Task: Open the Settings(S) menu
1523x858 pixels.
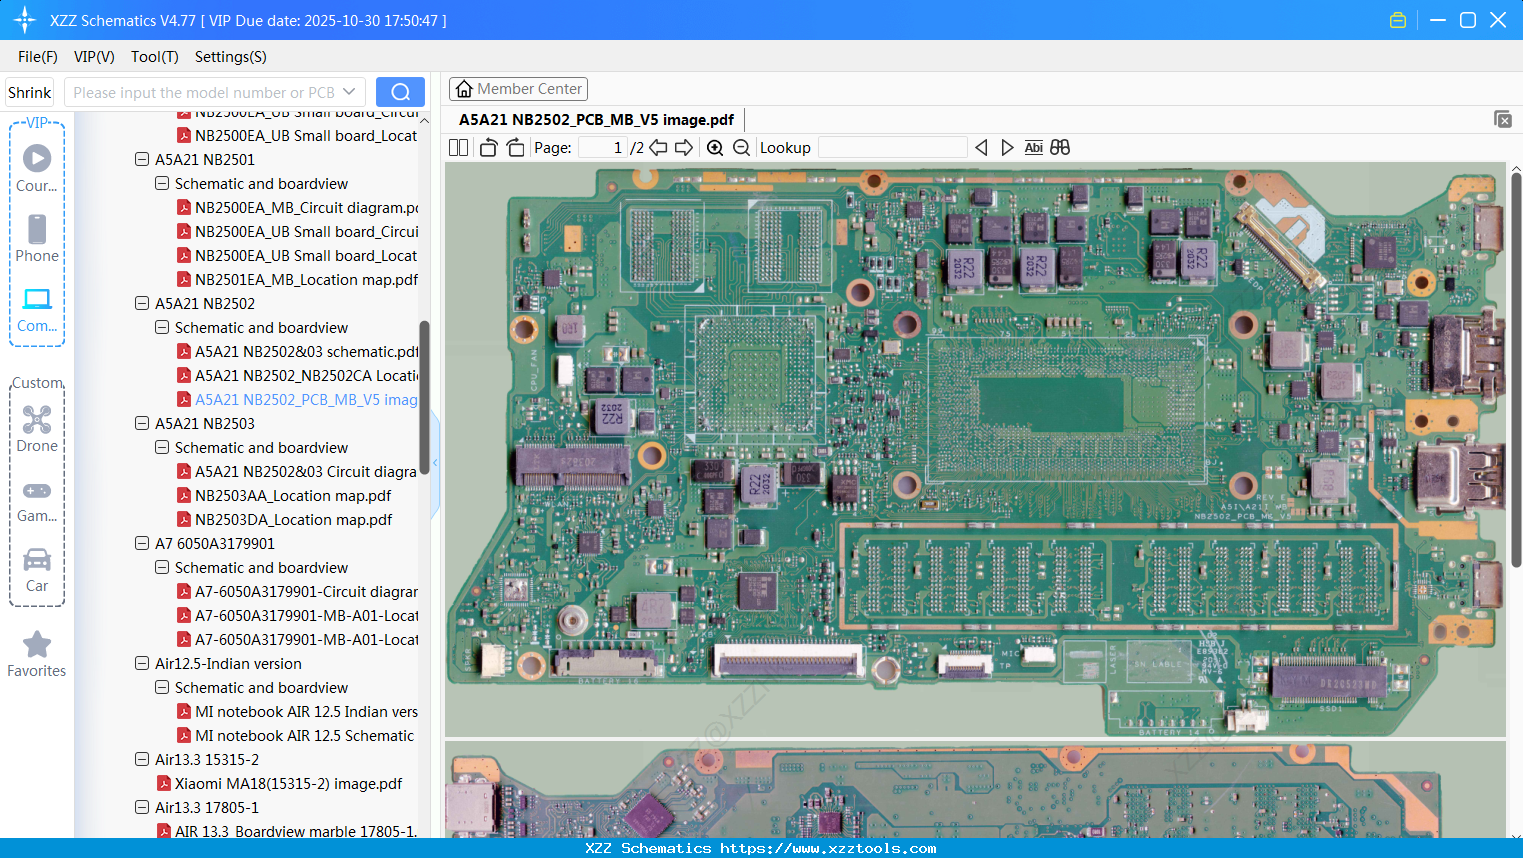Action: pos(231,57)
